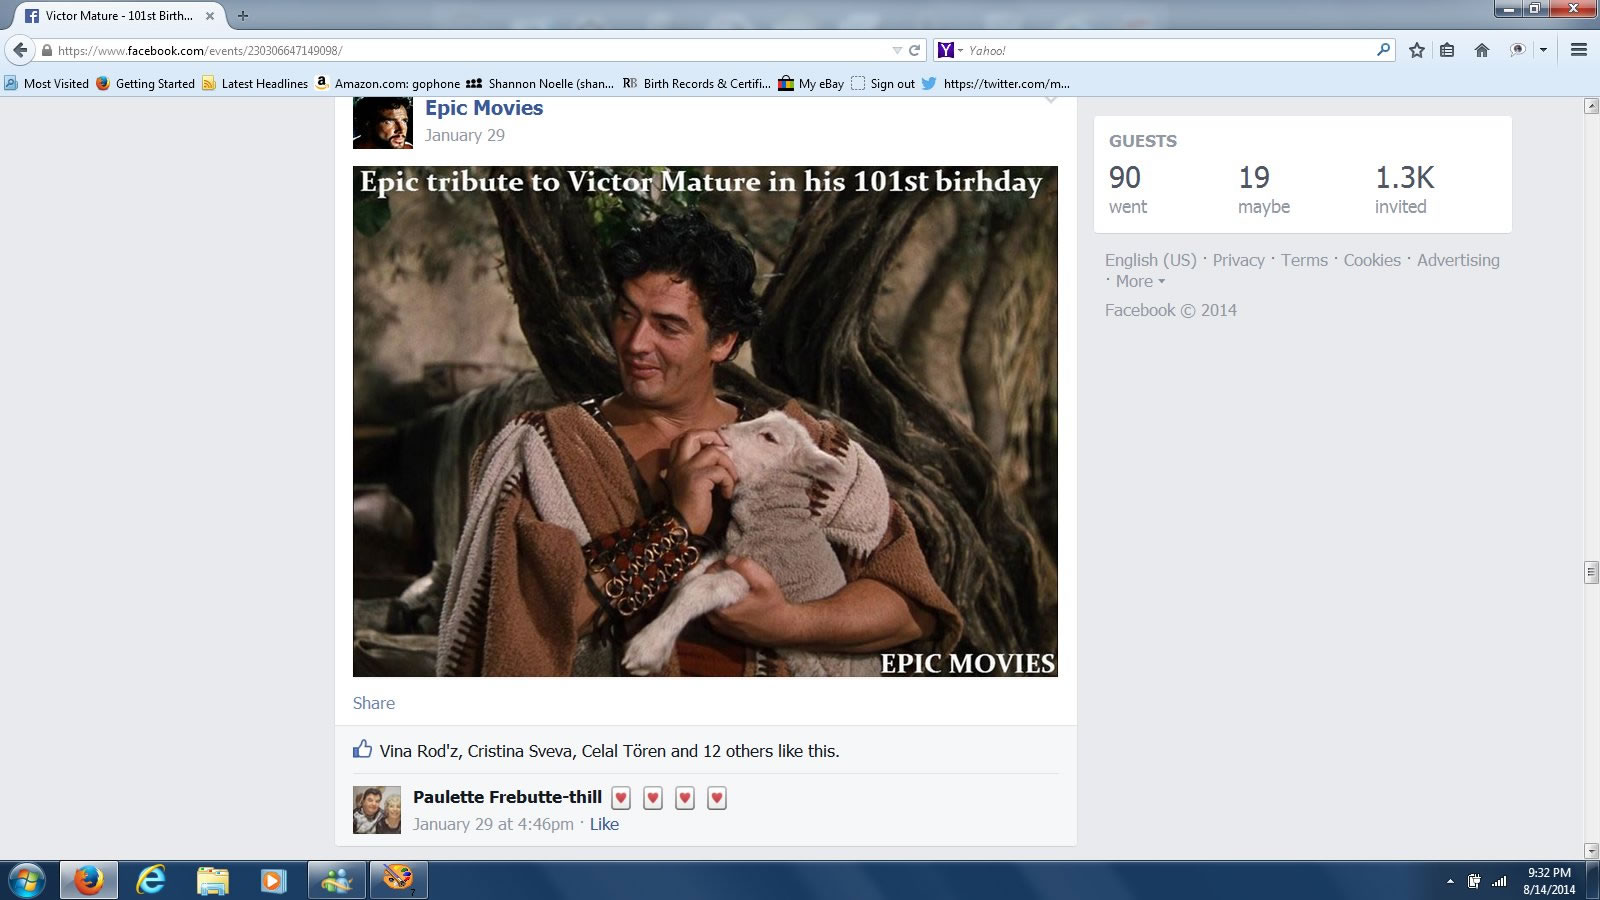Click the January 29 post date
1600x900 pixels.
[465, 135]
